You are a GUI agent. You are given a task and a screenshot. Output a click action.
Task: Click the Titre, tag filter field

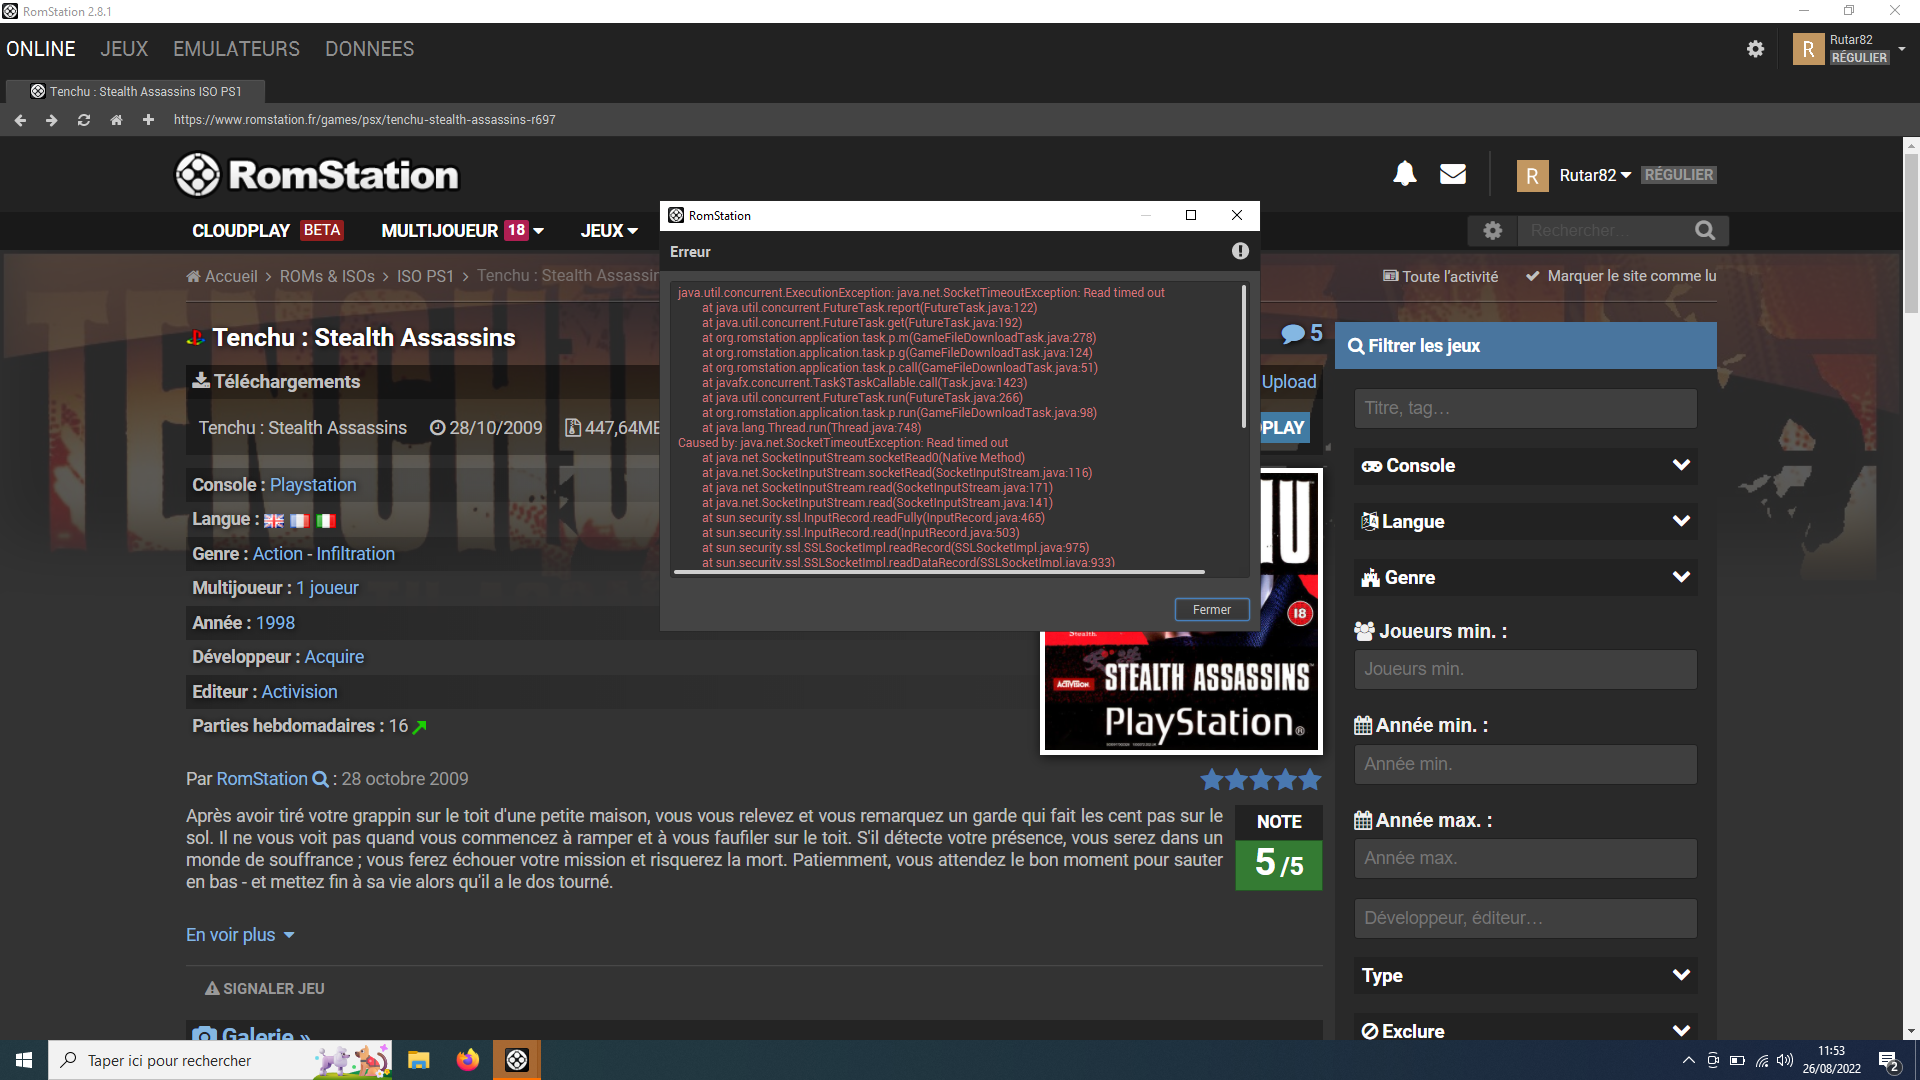[1525, 408]
